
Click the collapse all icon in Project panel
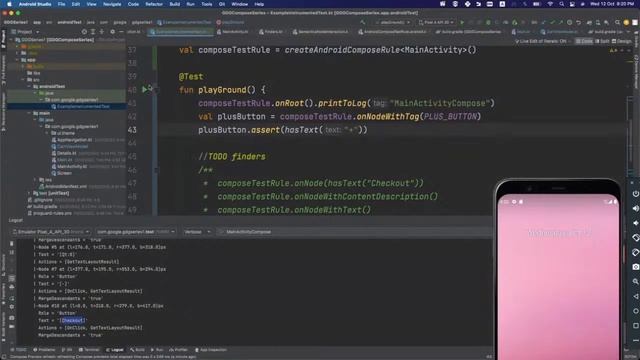[x=102, y=32]
